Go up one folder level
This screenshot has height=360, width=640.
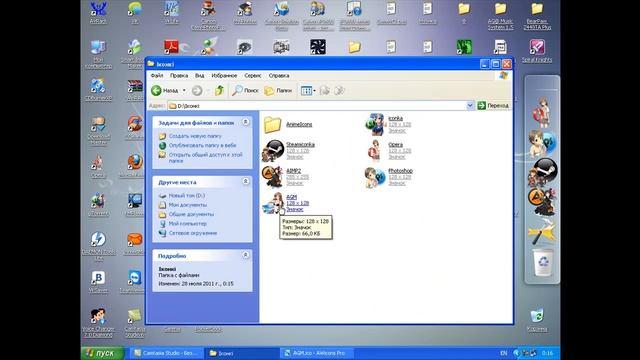(220, 90)
